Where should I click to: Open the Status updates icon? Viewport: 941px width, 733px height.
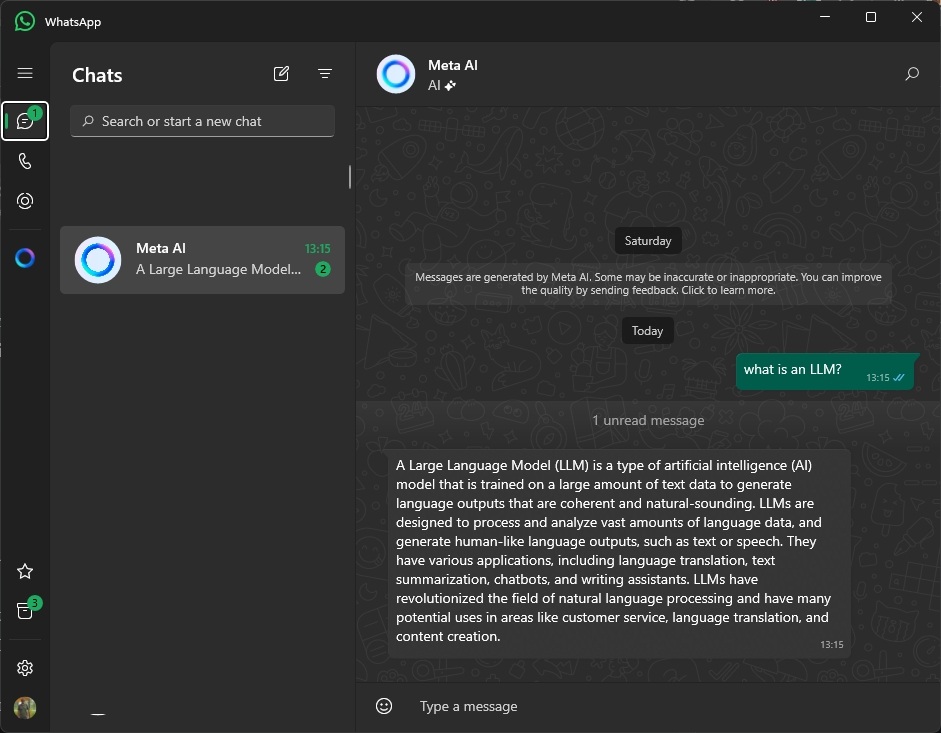click(x=25, y=201)
